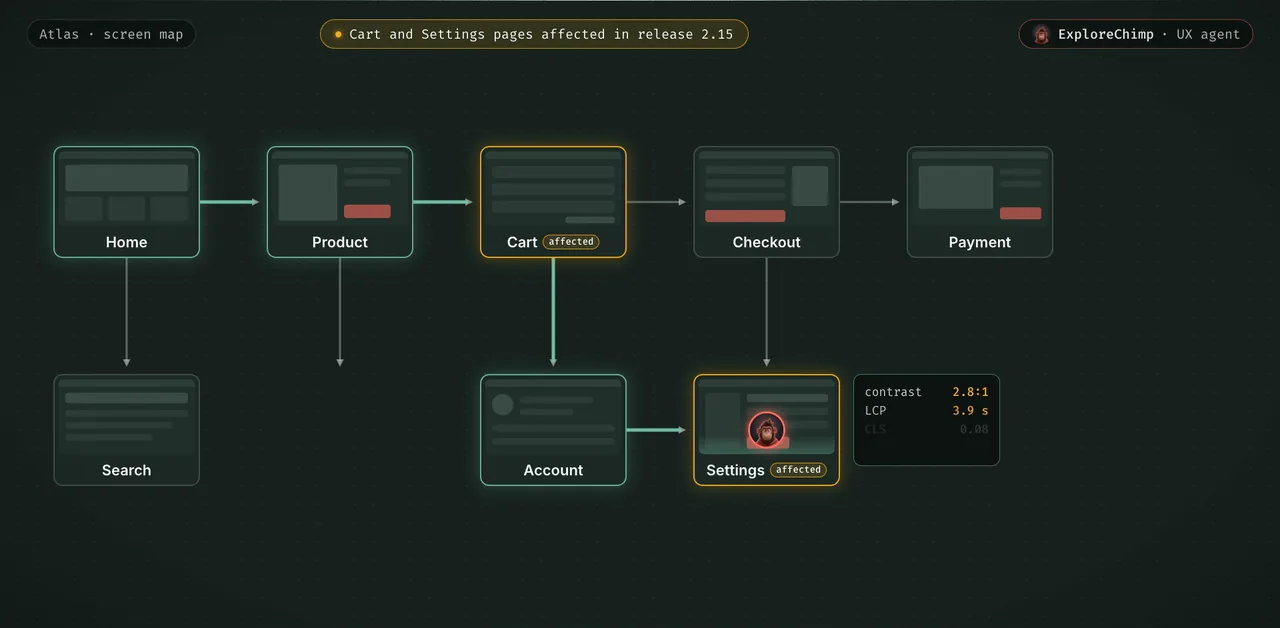This screenshot has width=1280, height=628.
Task: Click the ExploreChimp UX agent badge
Action: pos(1136,34)
